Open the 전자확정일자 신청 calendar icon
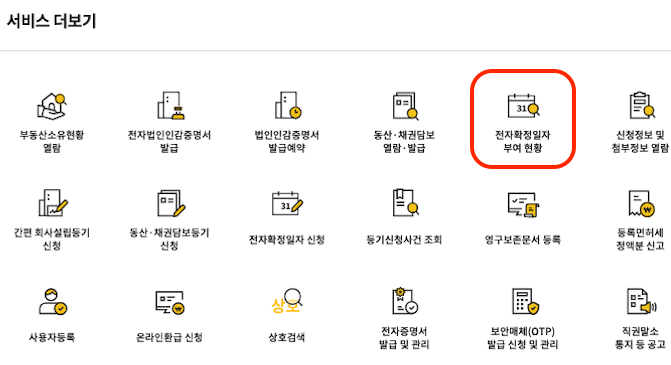The height and width of the screenshot is (365, 671). (287, 204)
